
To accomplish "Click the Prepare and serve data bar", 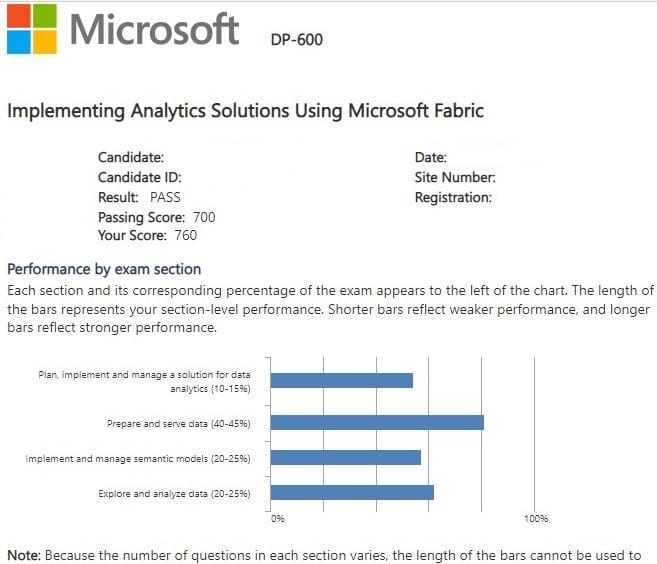I will point(377,423).
